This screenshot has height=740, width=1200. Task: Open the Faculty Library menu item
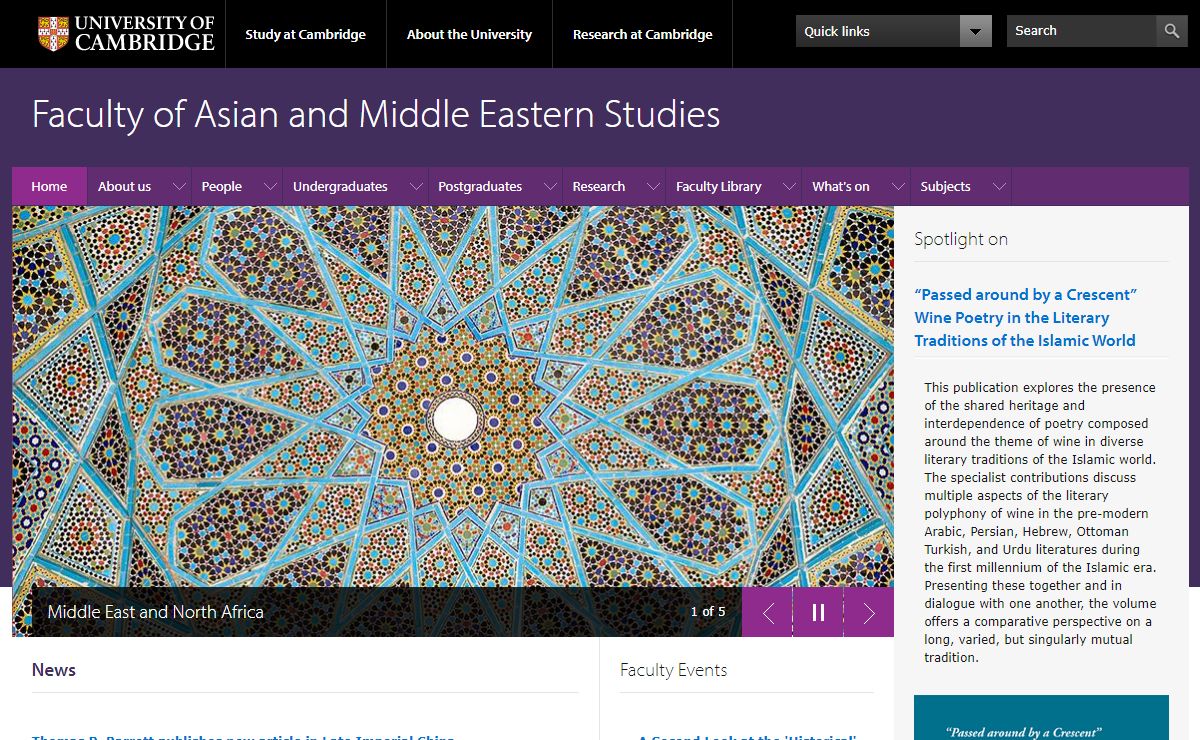point(719,186)
